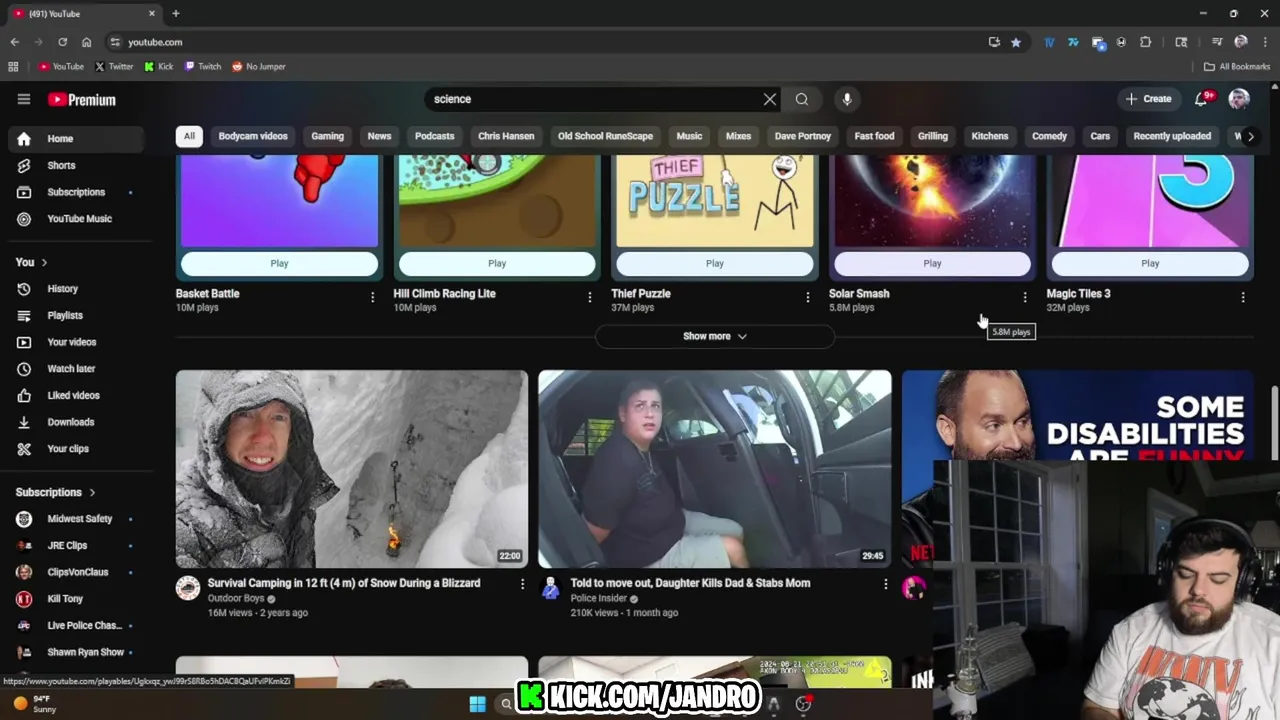Open the Survival Camping video thumbnail
The width and height of the screenshot is (1280, 720).
tap(352, 469)
